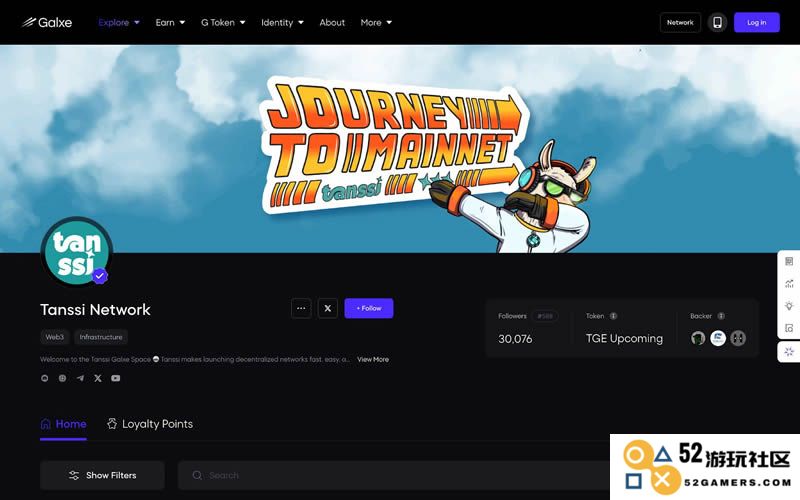Select the Web3 tag
This screenshot has height=500, width=800.
click(55, 337)
